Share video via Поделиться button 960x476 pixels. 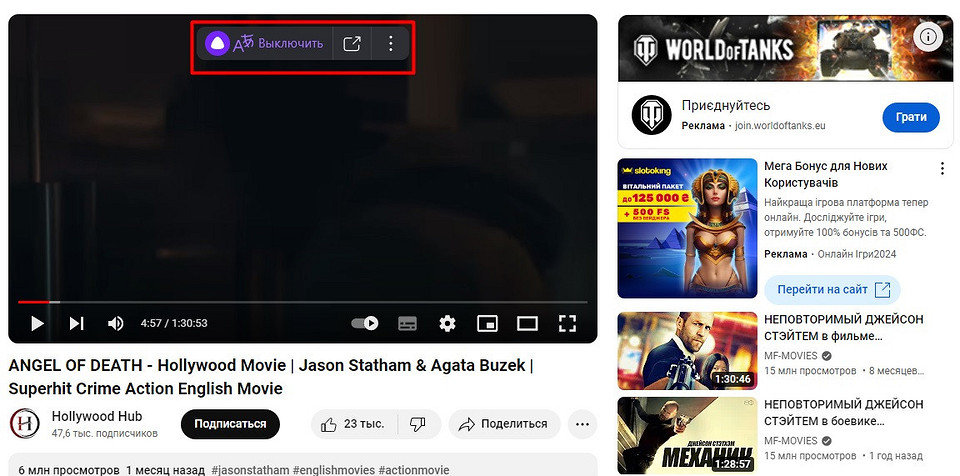pos(503,424)
